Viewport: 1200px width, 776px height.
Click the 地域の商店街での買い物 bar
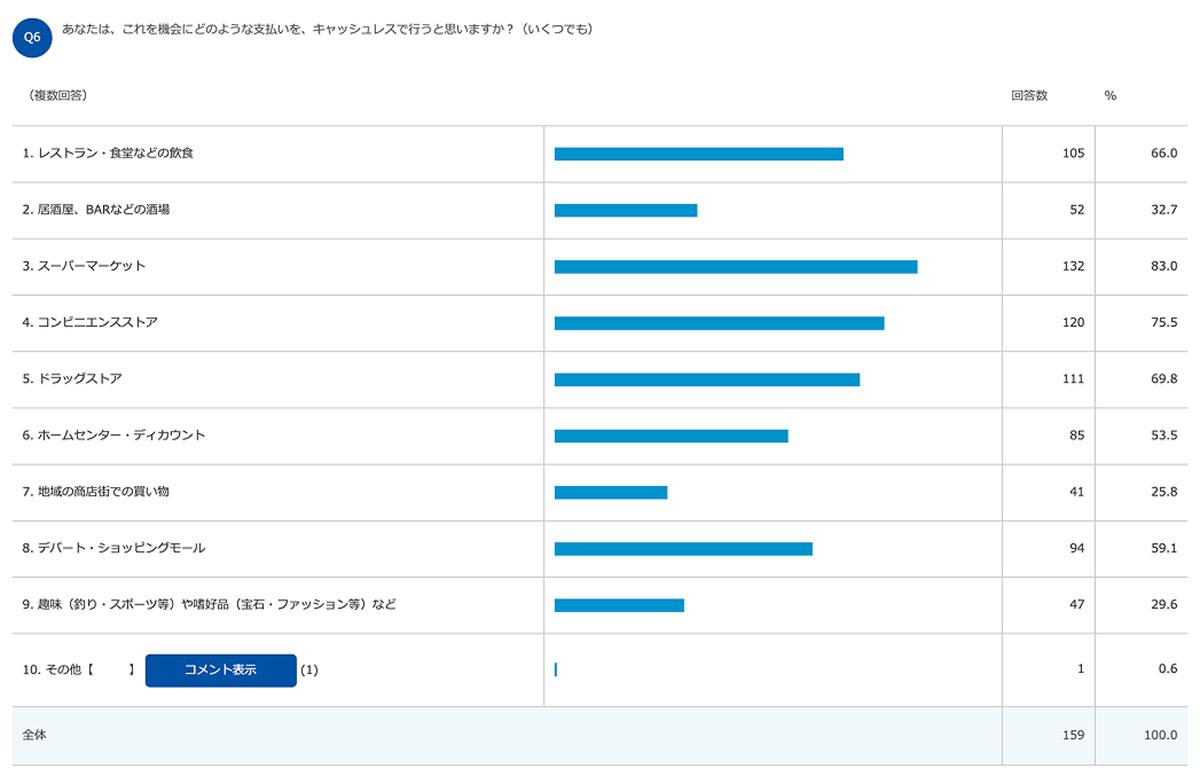tap(610, 492)
